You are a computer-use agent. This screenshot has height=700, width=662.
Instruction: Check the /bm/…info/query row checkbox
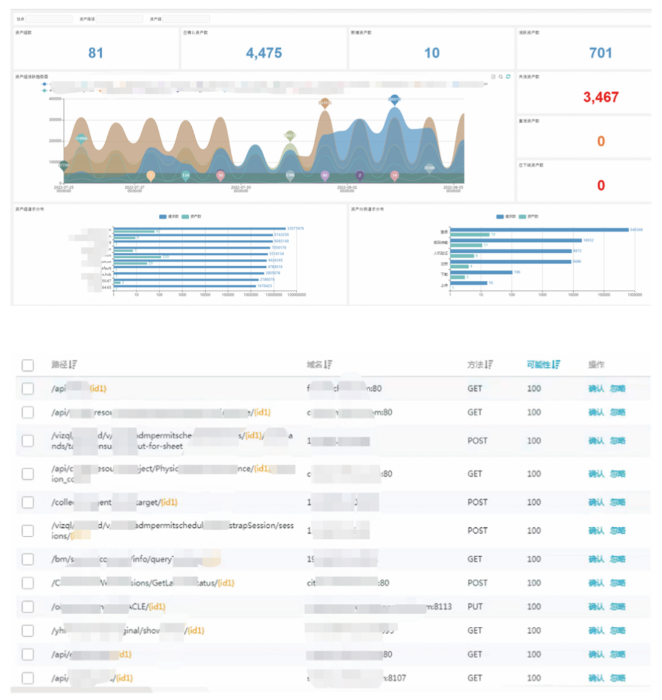[28, 559]
